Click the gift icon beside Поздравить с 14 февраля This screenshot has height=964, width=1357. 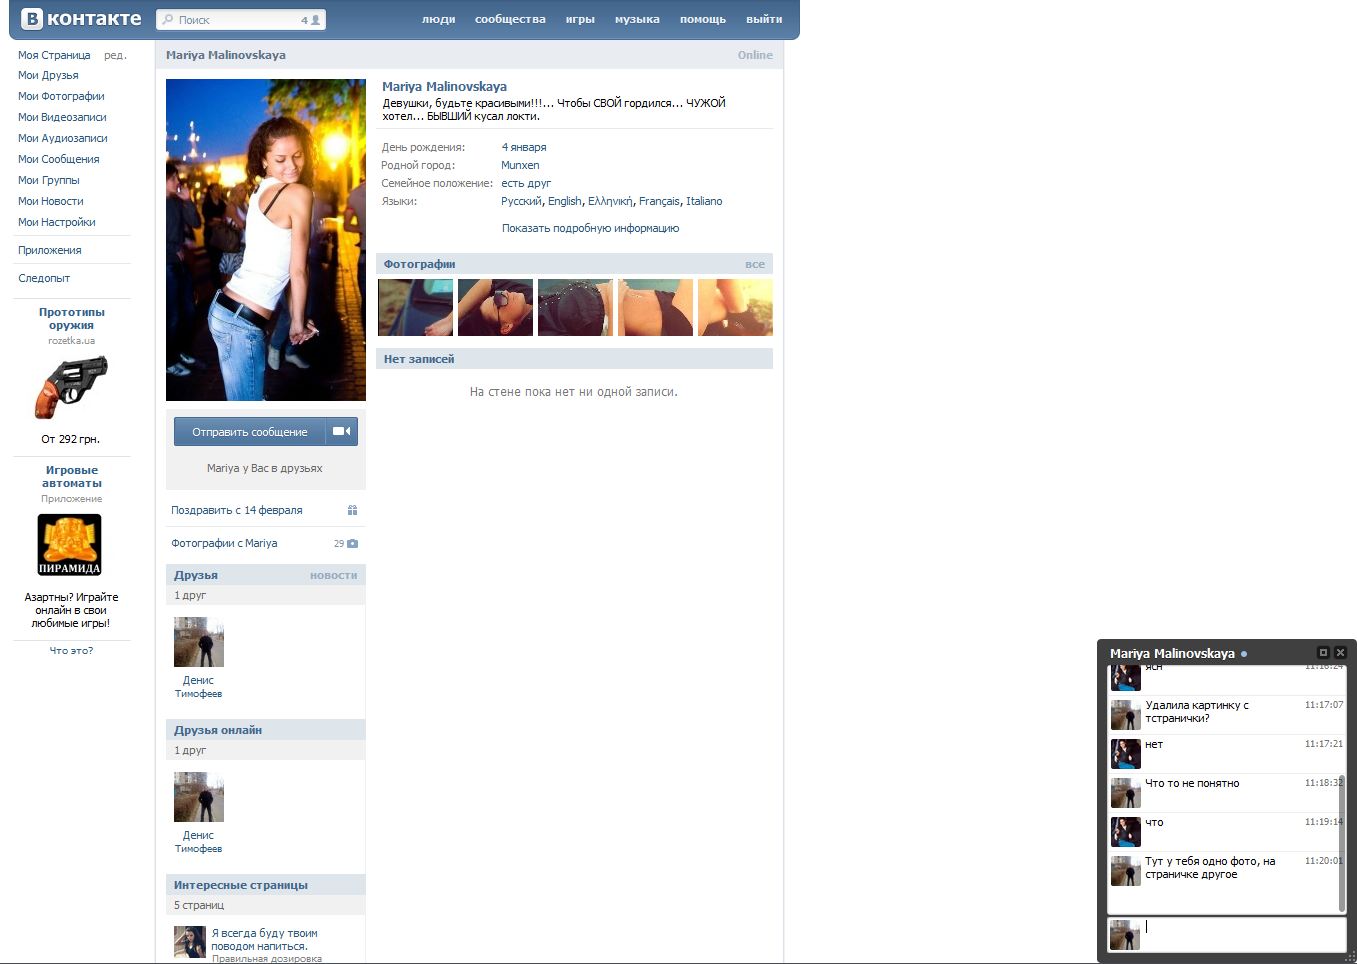pyautogui.click(x=352, y=510)
